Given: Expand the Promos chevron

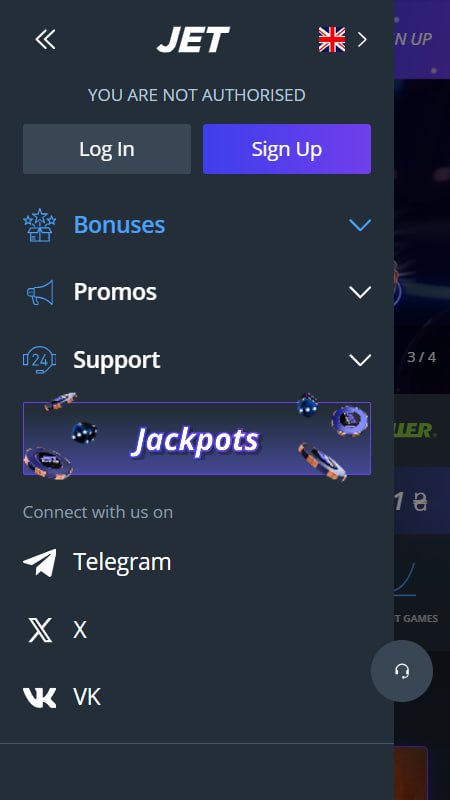Looking at the screenshot, I should pyautogui.click(x=360, y=292).
